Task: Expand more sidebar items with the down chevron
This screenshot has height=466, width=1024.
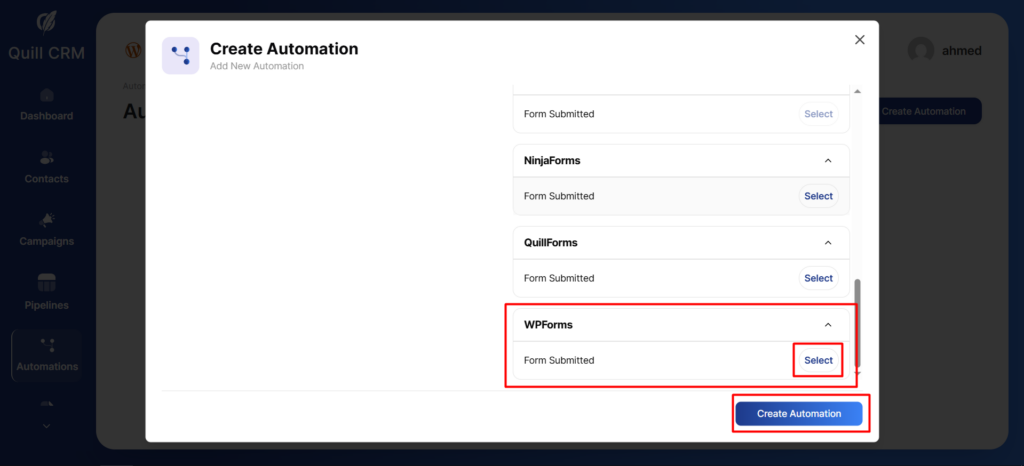Action: [x=46, y=426]
